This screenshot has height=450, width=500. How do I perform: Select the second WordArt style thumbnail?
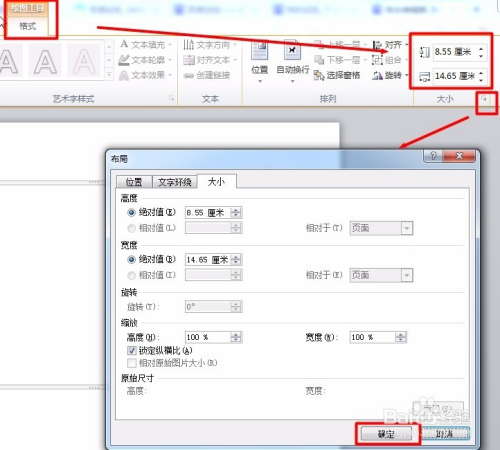click(45, 61)
